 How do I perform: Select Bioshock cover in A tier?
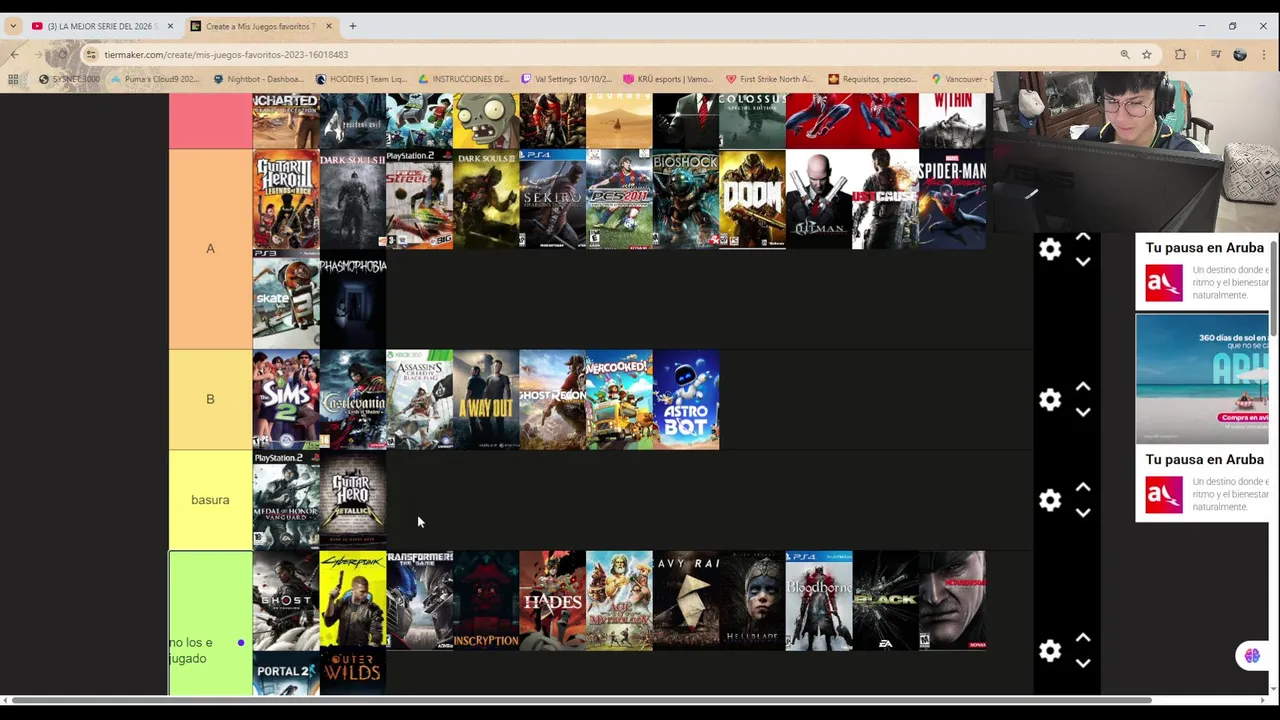[x=686, y=199]
